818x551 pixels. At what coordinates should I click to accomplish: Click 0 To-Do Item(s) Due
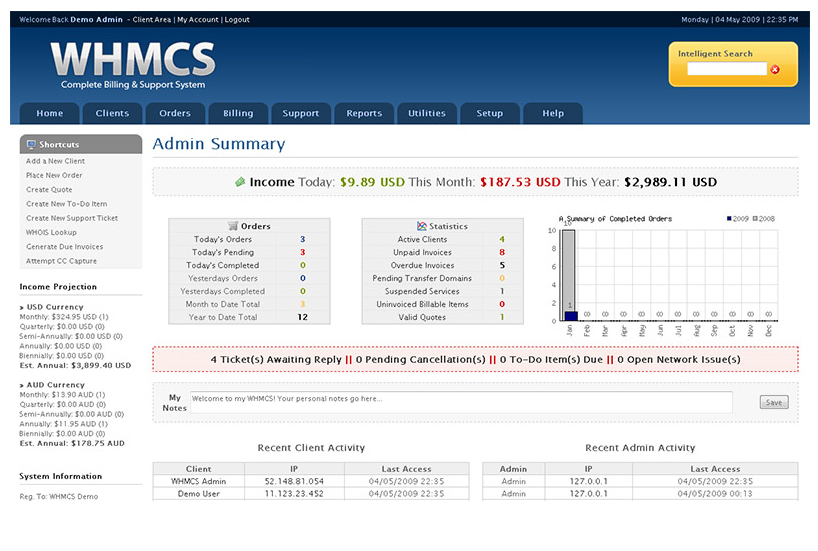(x=551, y=360)
